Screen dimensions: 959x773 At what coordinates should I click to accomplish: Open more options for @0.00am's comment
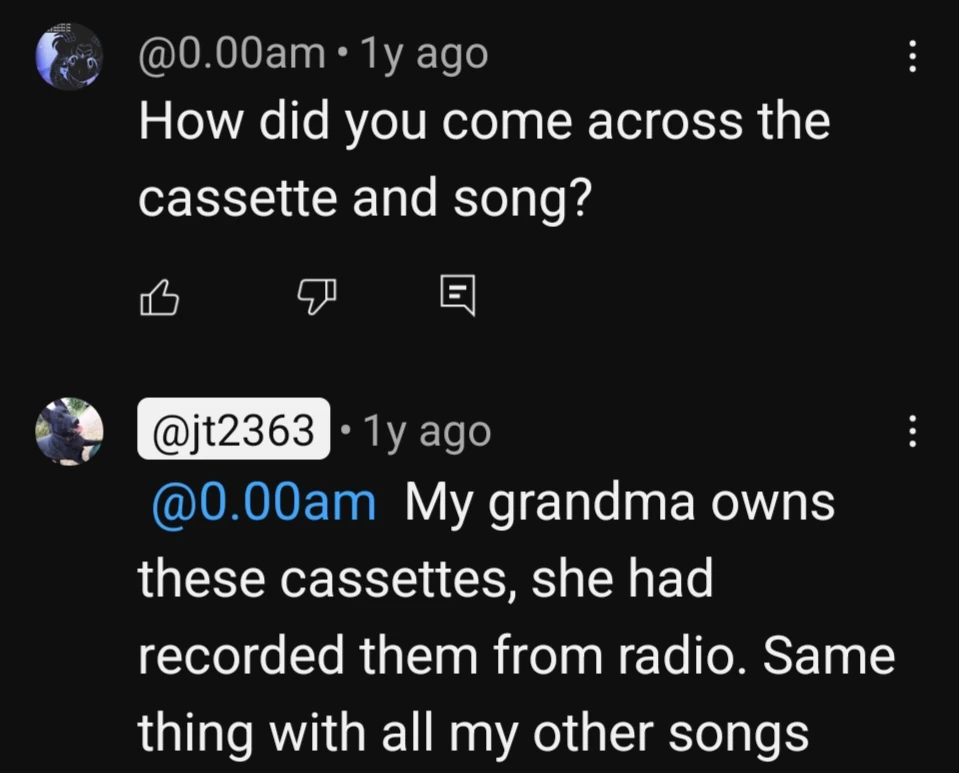coord(912,55)
